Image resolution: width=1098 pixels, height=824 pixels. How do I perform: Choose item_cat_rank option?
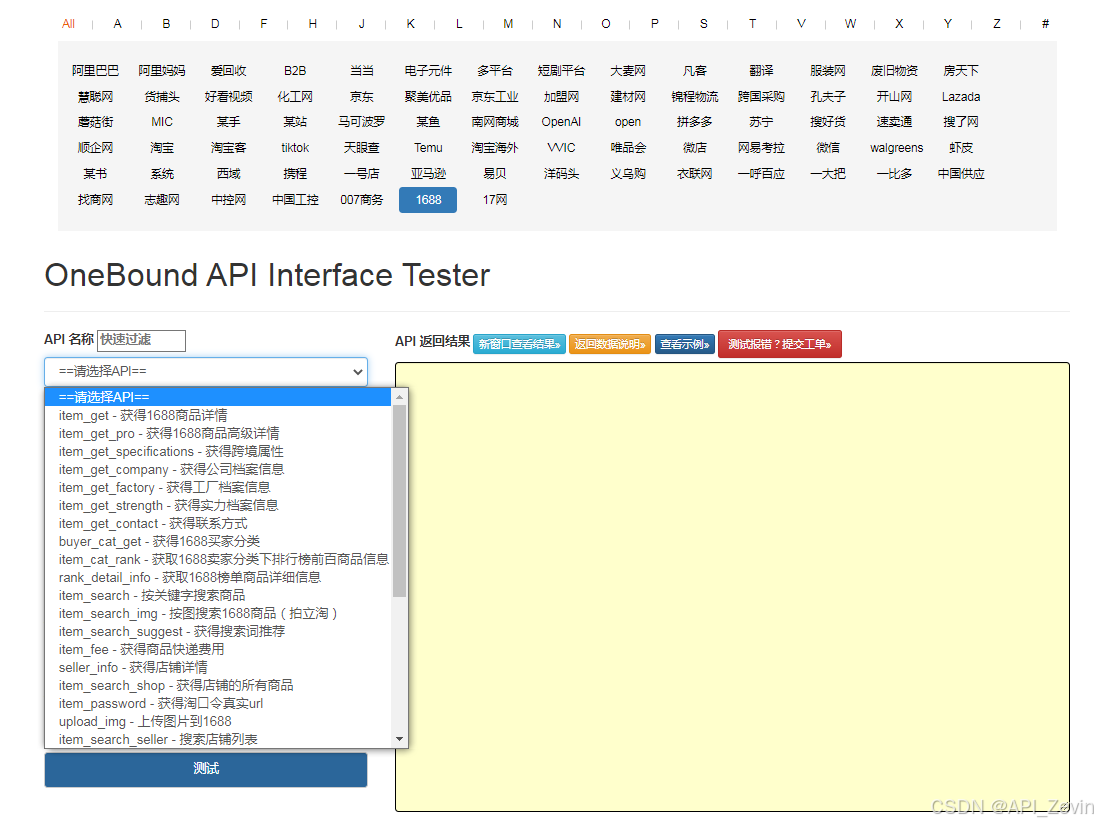coord(218,559)
